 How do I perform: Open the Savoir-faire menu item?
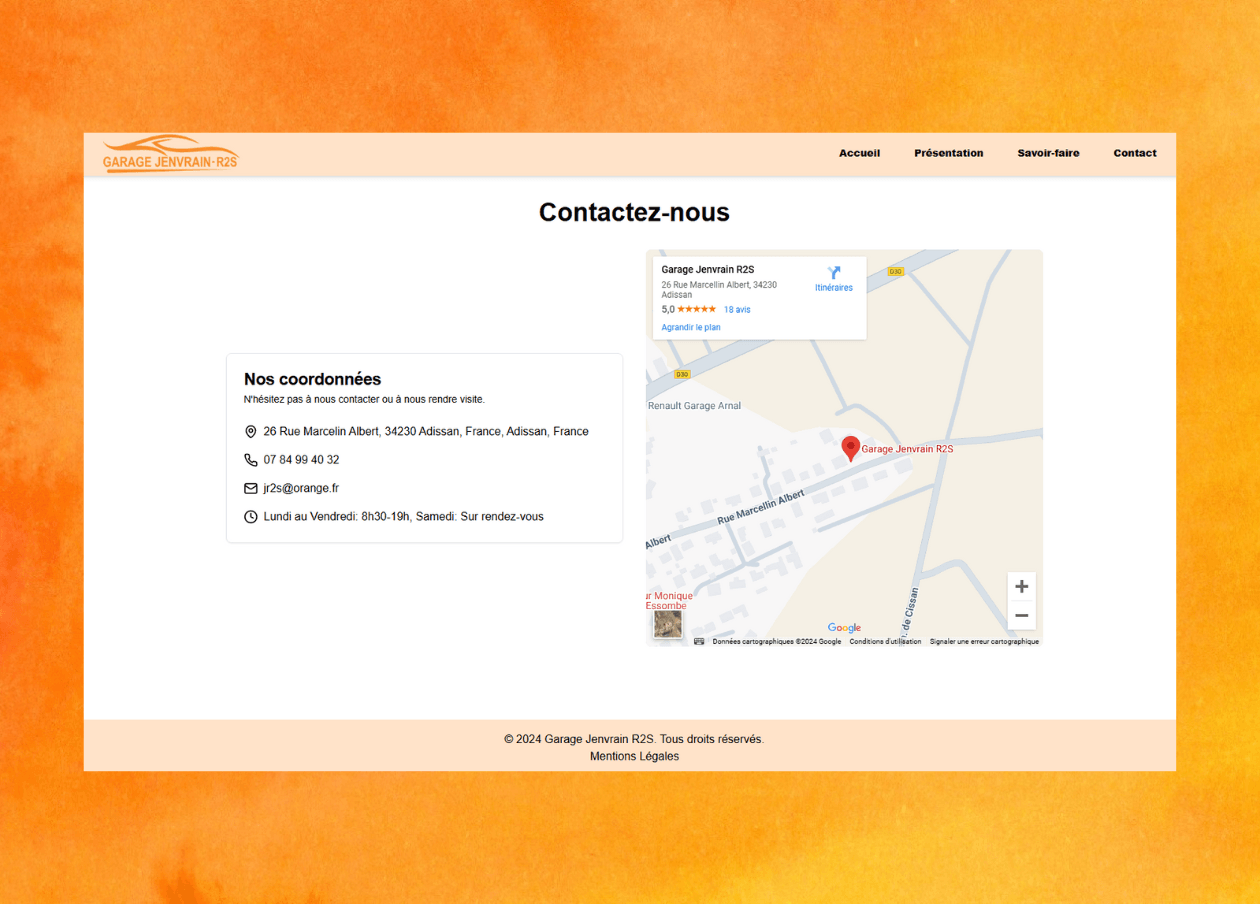pyautogui.click(x=1048, y=153)
